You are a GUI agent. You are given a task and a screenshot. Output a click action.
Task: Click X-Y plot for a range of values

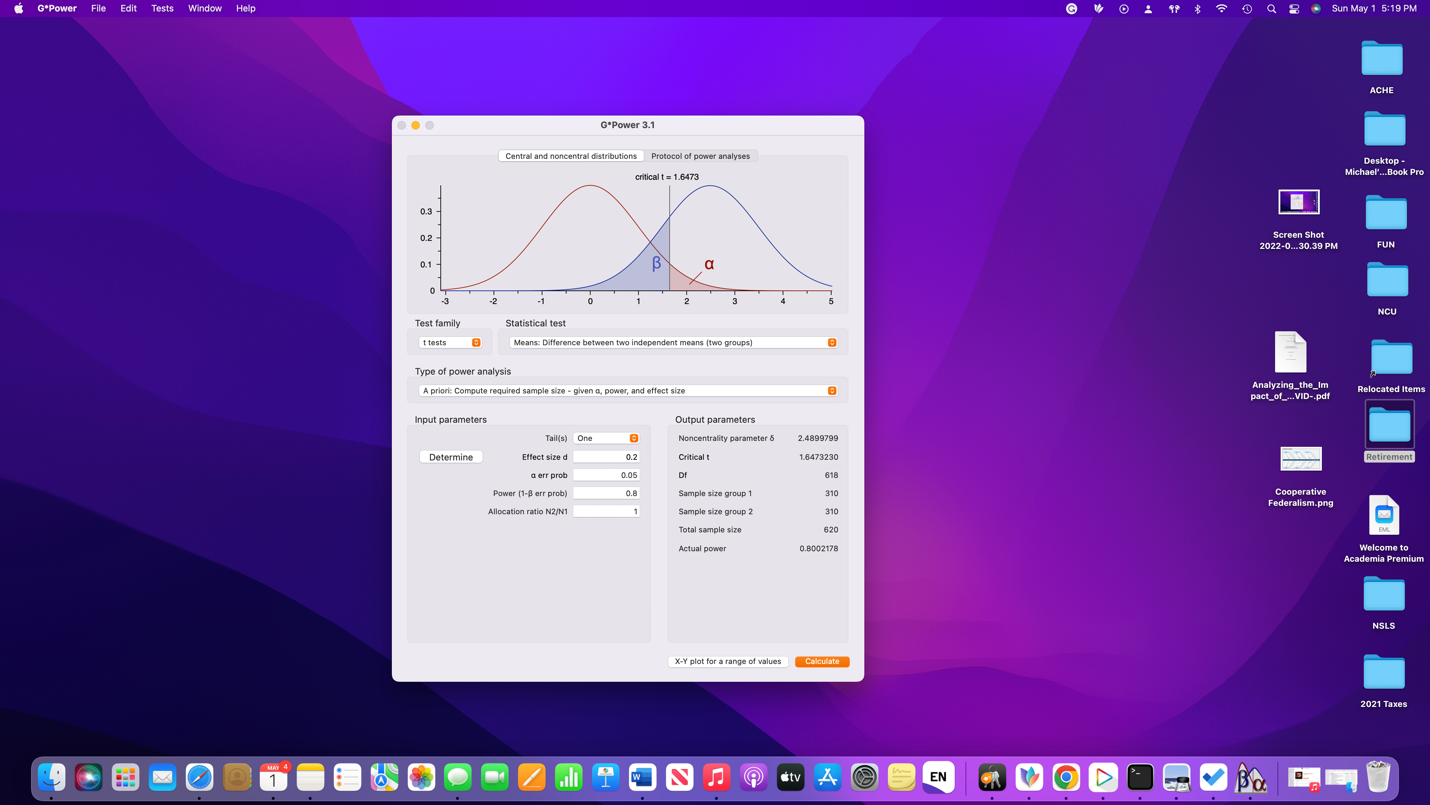point(728,661)
